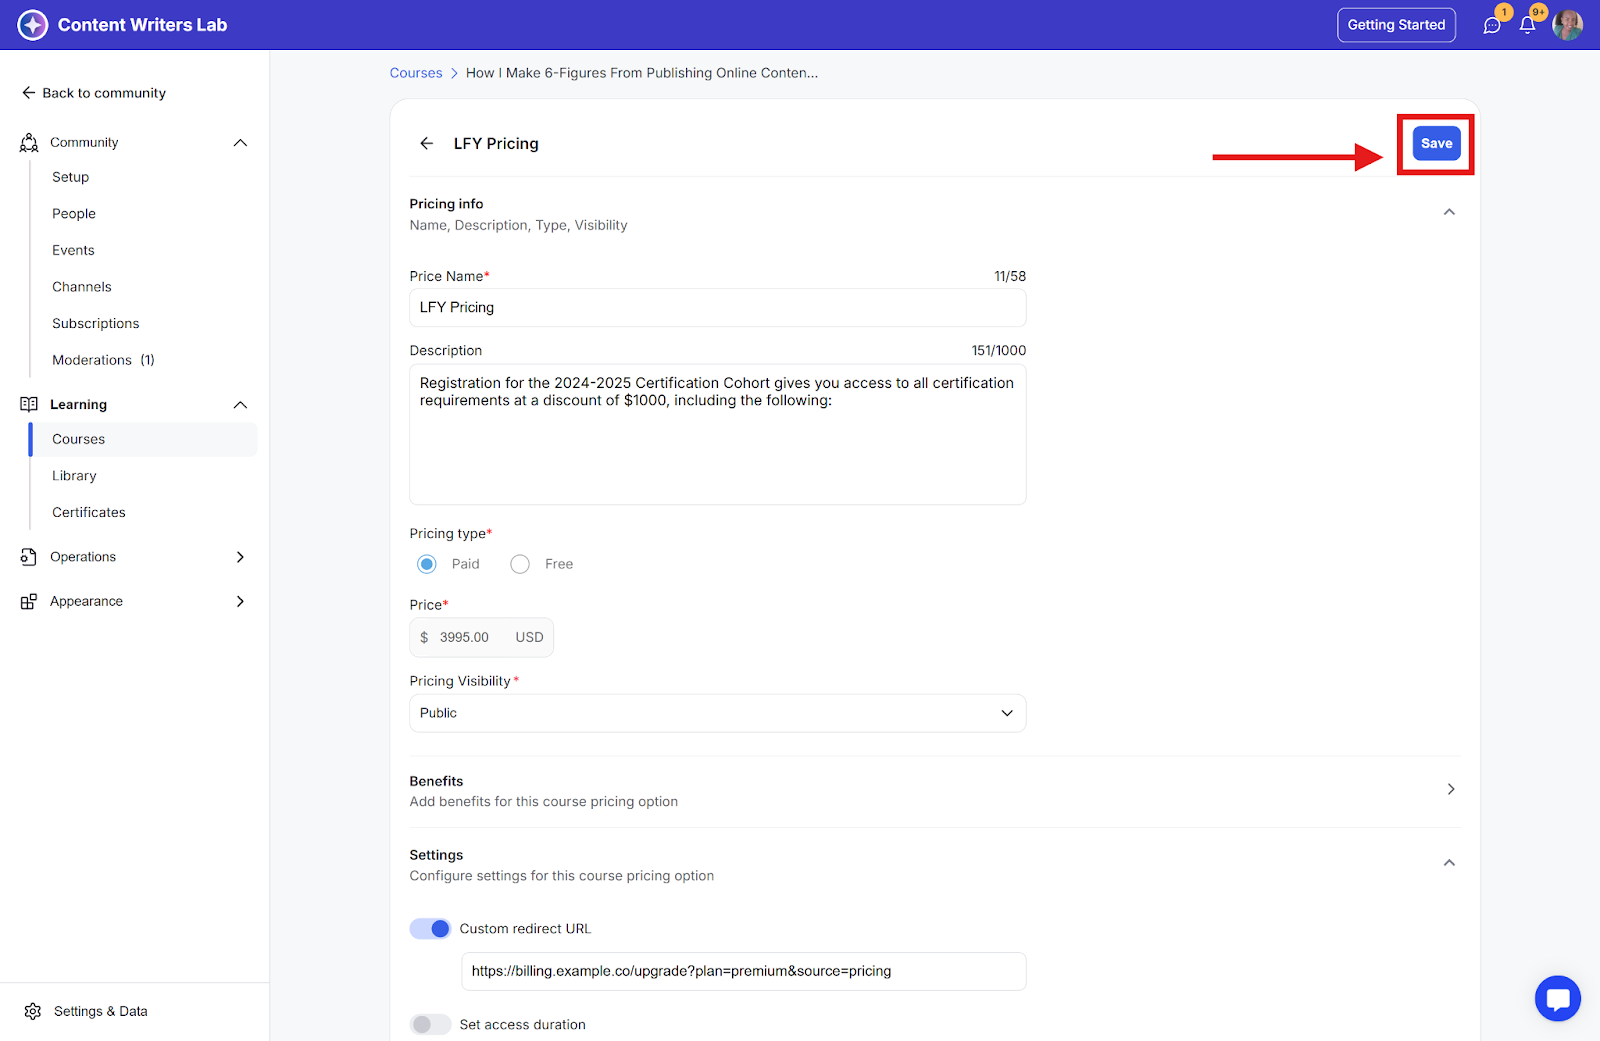Click the Learning book icon in sidebar
This screenshot has width=1600, height=1041.
pos(29,404)
